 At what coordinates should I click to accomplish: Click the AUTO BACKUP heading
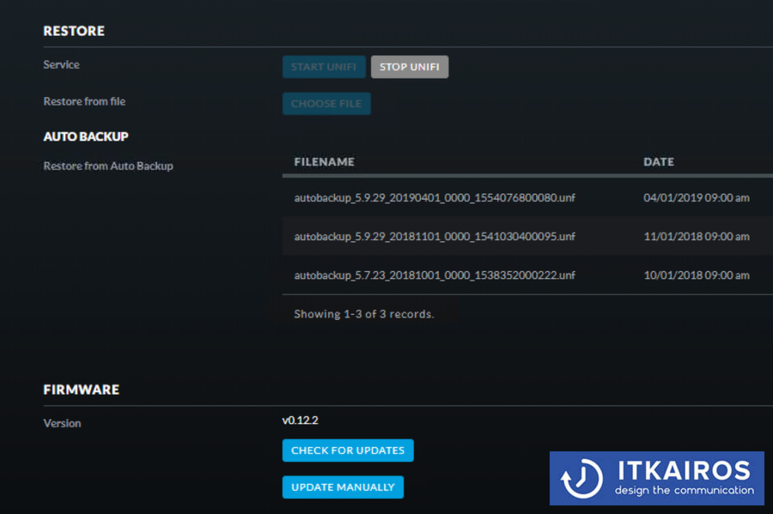click(x=86, y=137)
